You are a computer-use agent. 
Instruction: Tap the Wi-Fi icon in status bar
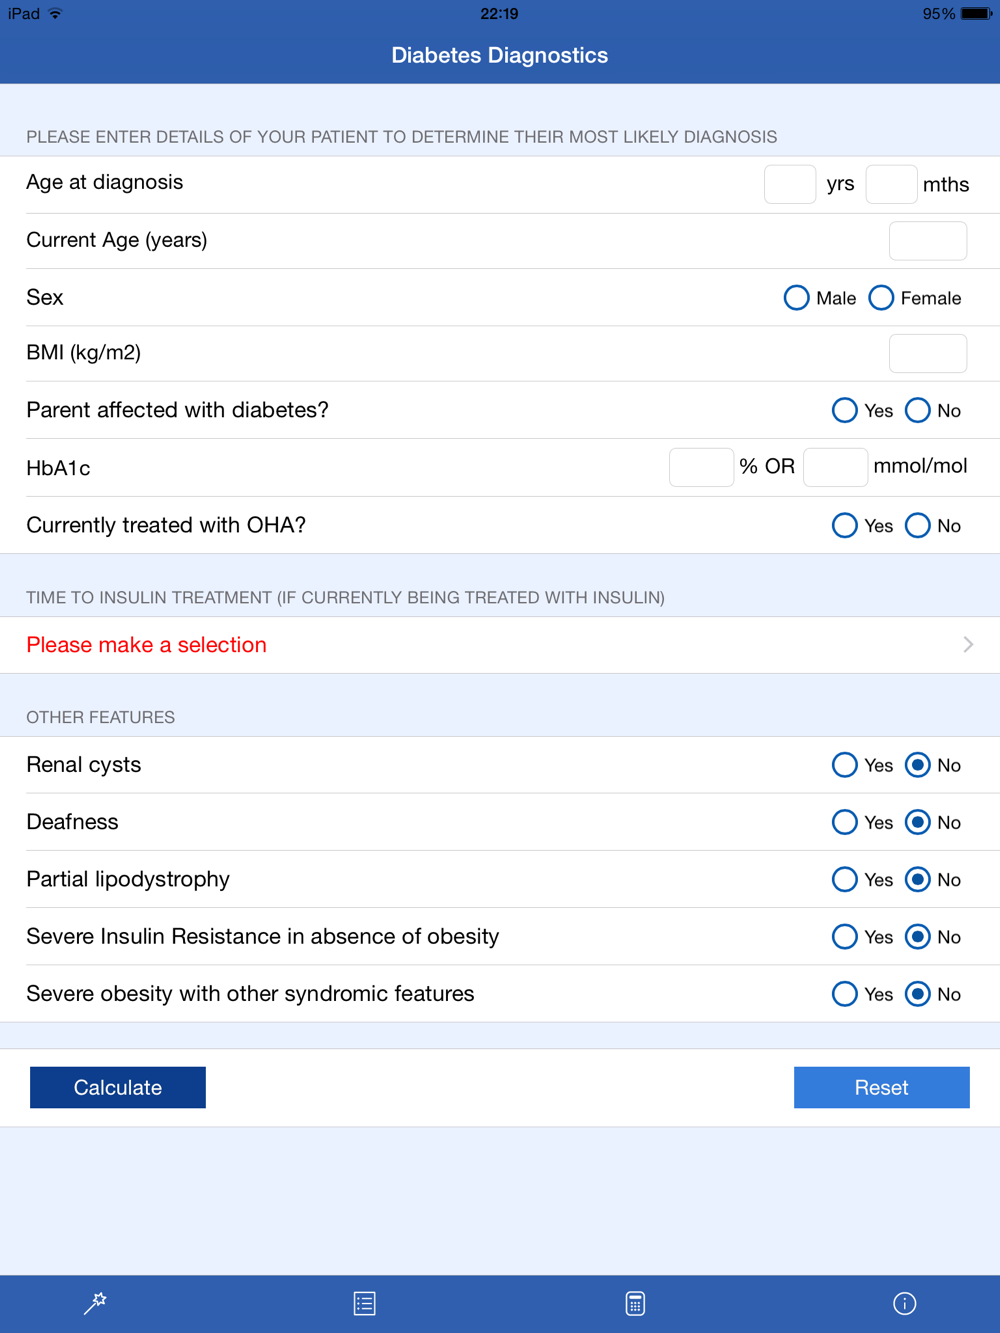55,14
